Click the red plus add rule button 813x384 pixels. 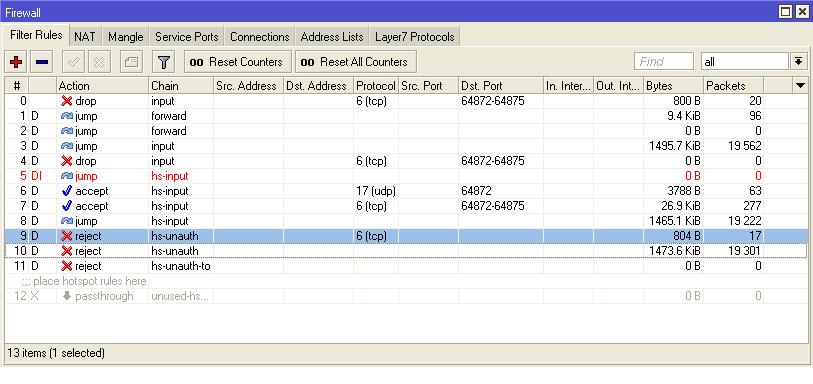click(x=16, y=62)
